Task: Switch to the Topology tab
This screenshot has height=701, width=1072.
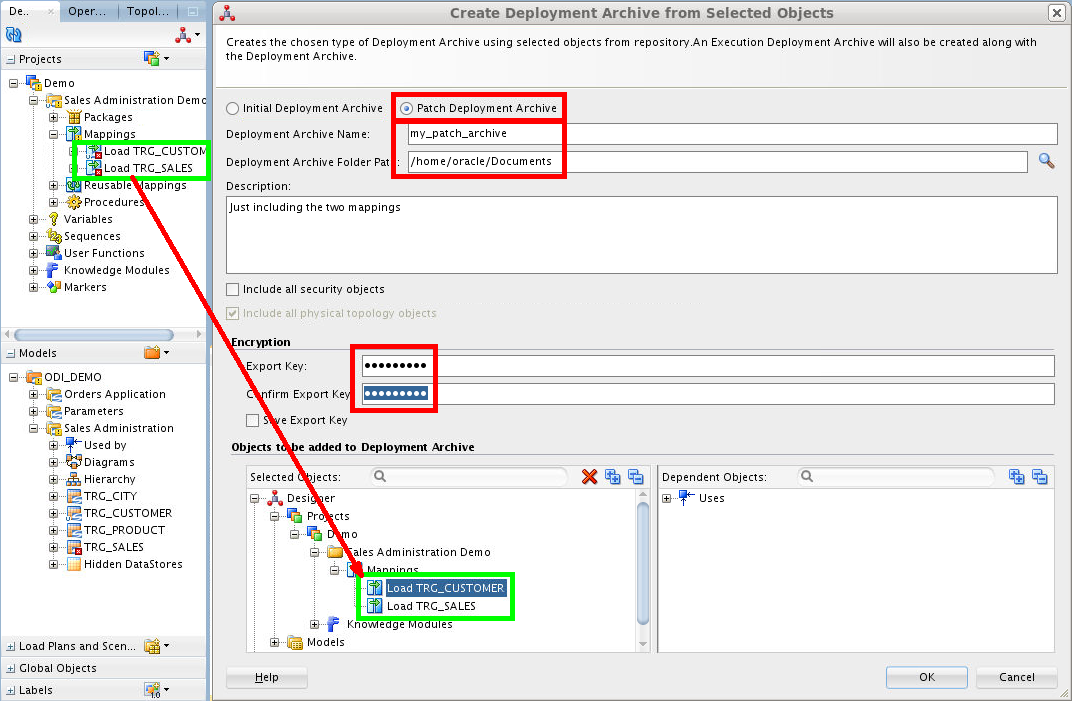Action: point(148,11)
